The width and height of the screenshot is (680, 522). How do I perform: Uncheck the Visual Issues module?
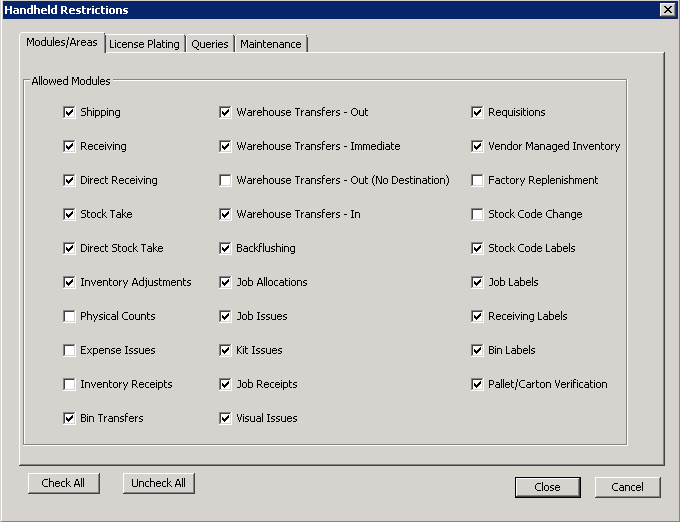(225, 418)
